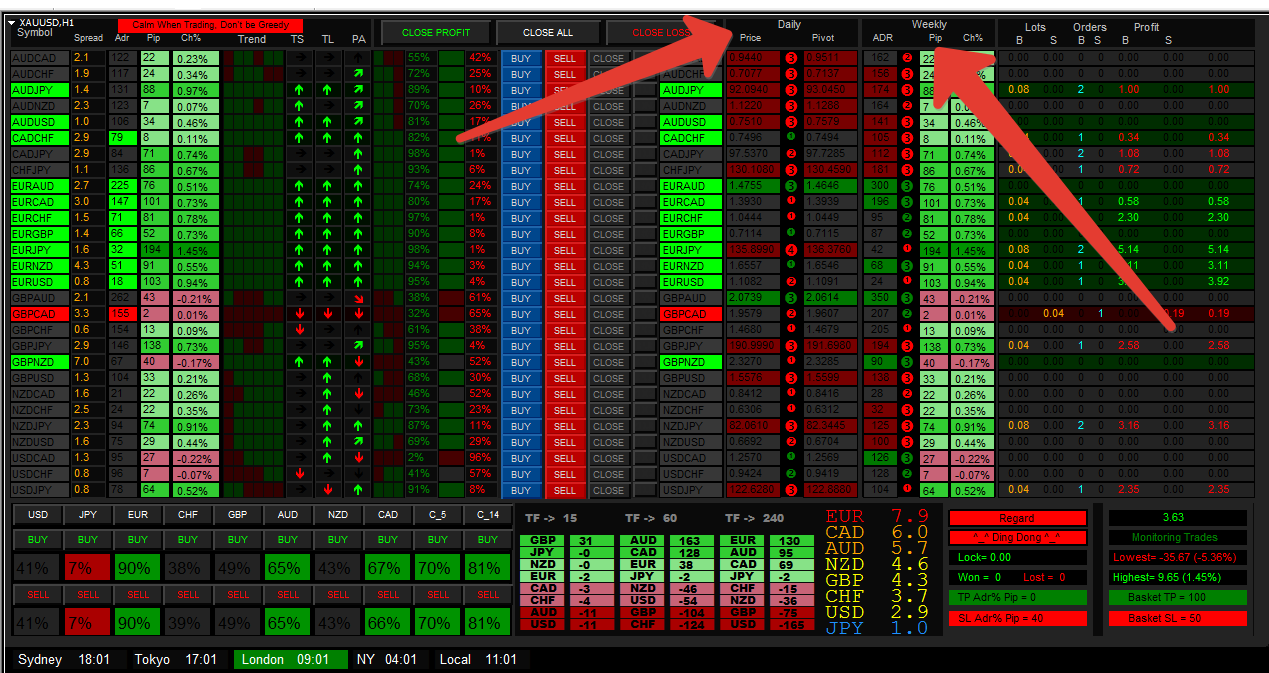Image resolution: width=1269 pixels, height=673 pixels.
Task: Click SELL in the EURCAD row
Action: point(565,203)
